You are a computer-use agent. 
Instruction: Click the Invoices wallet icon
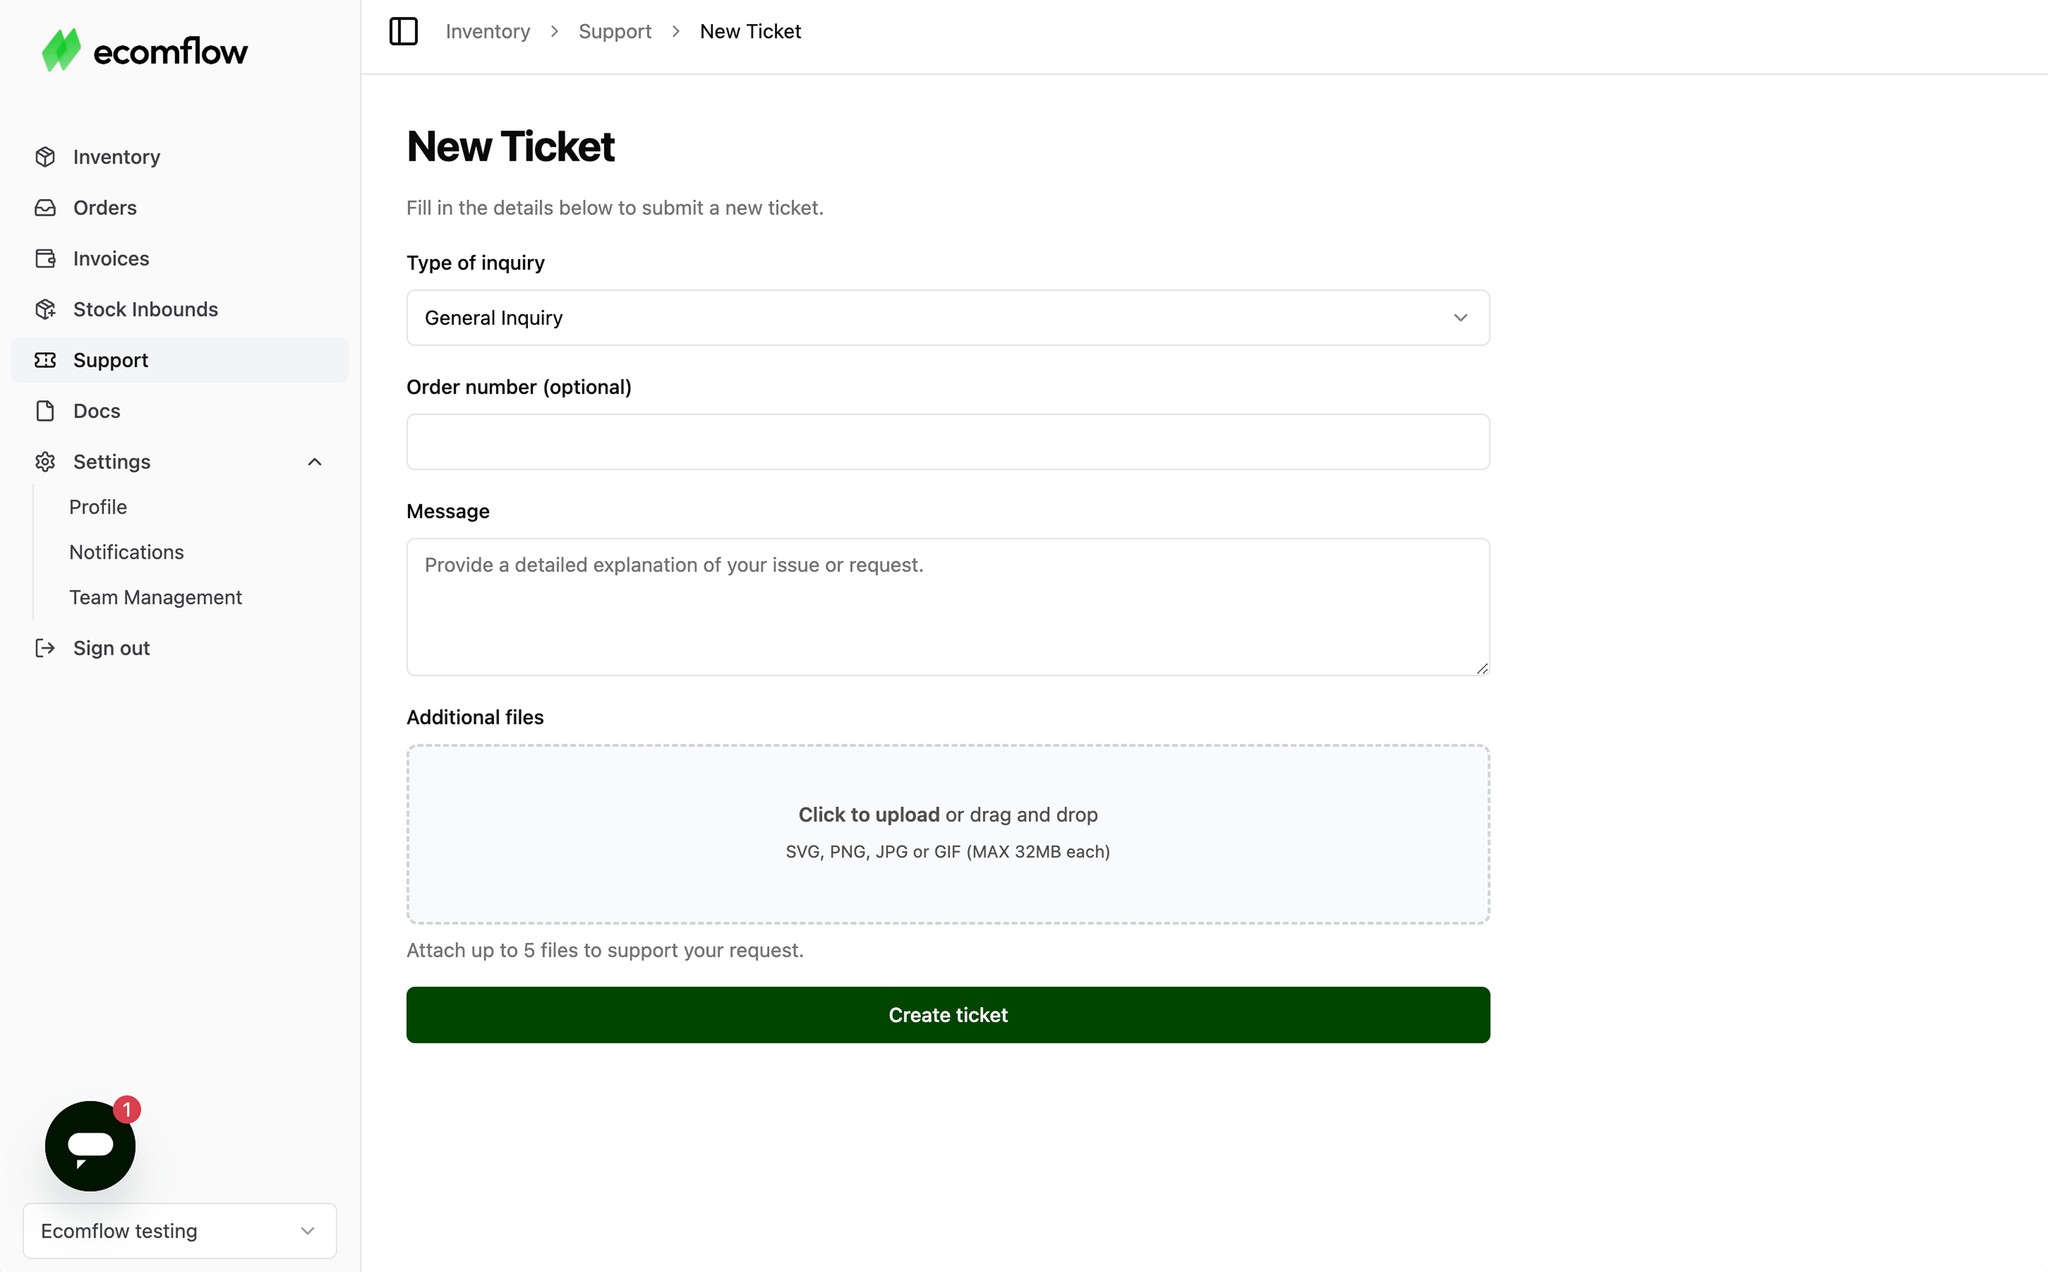45,258
